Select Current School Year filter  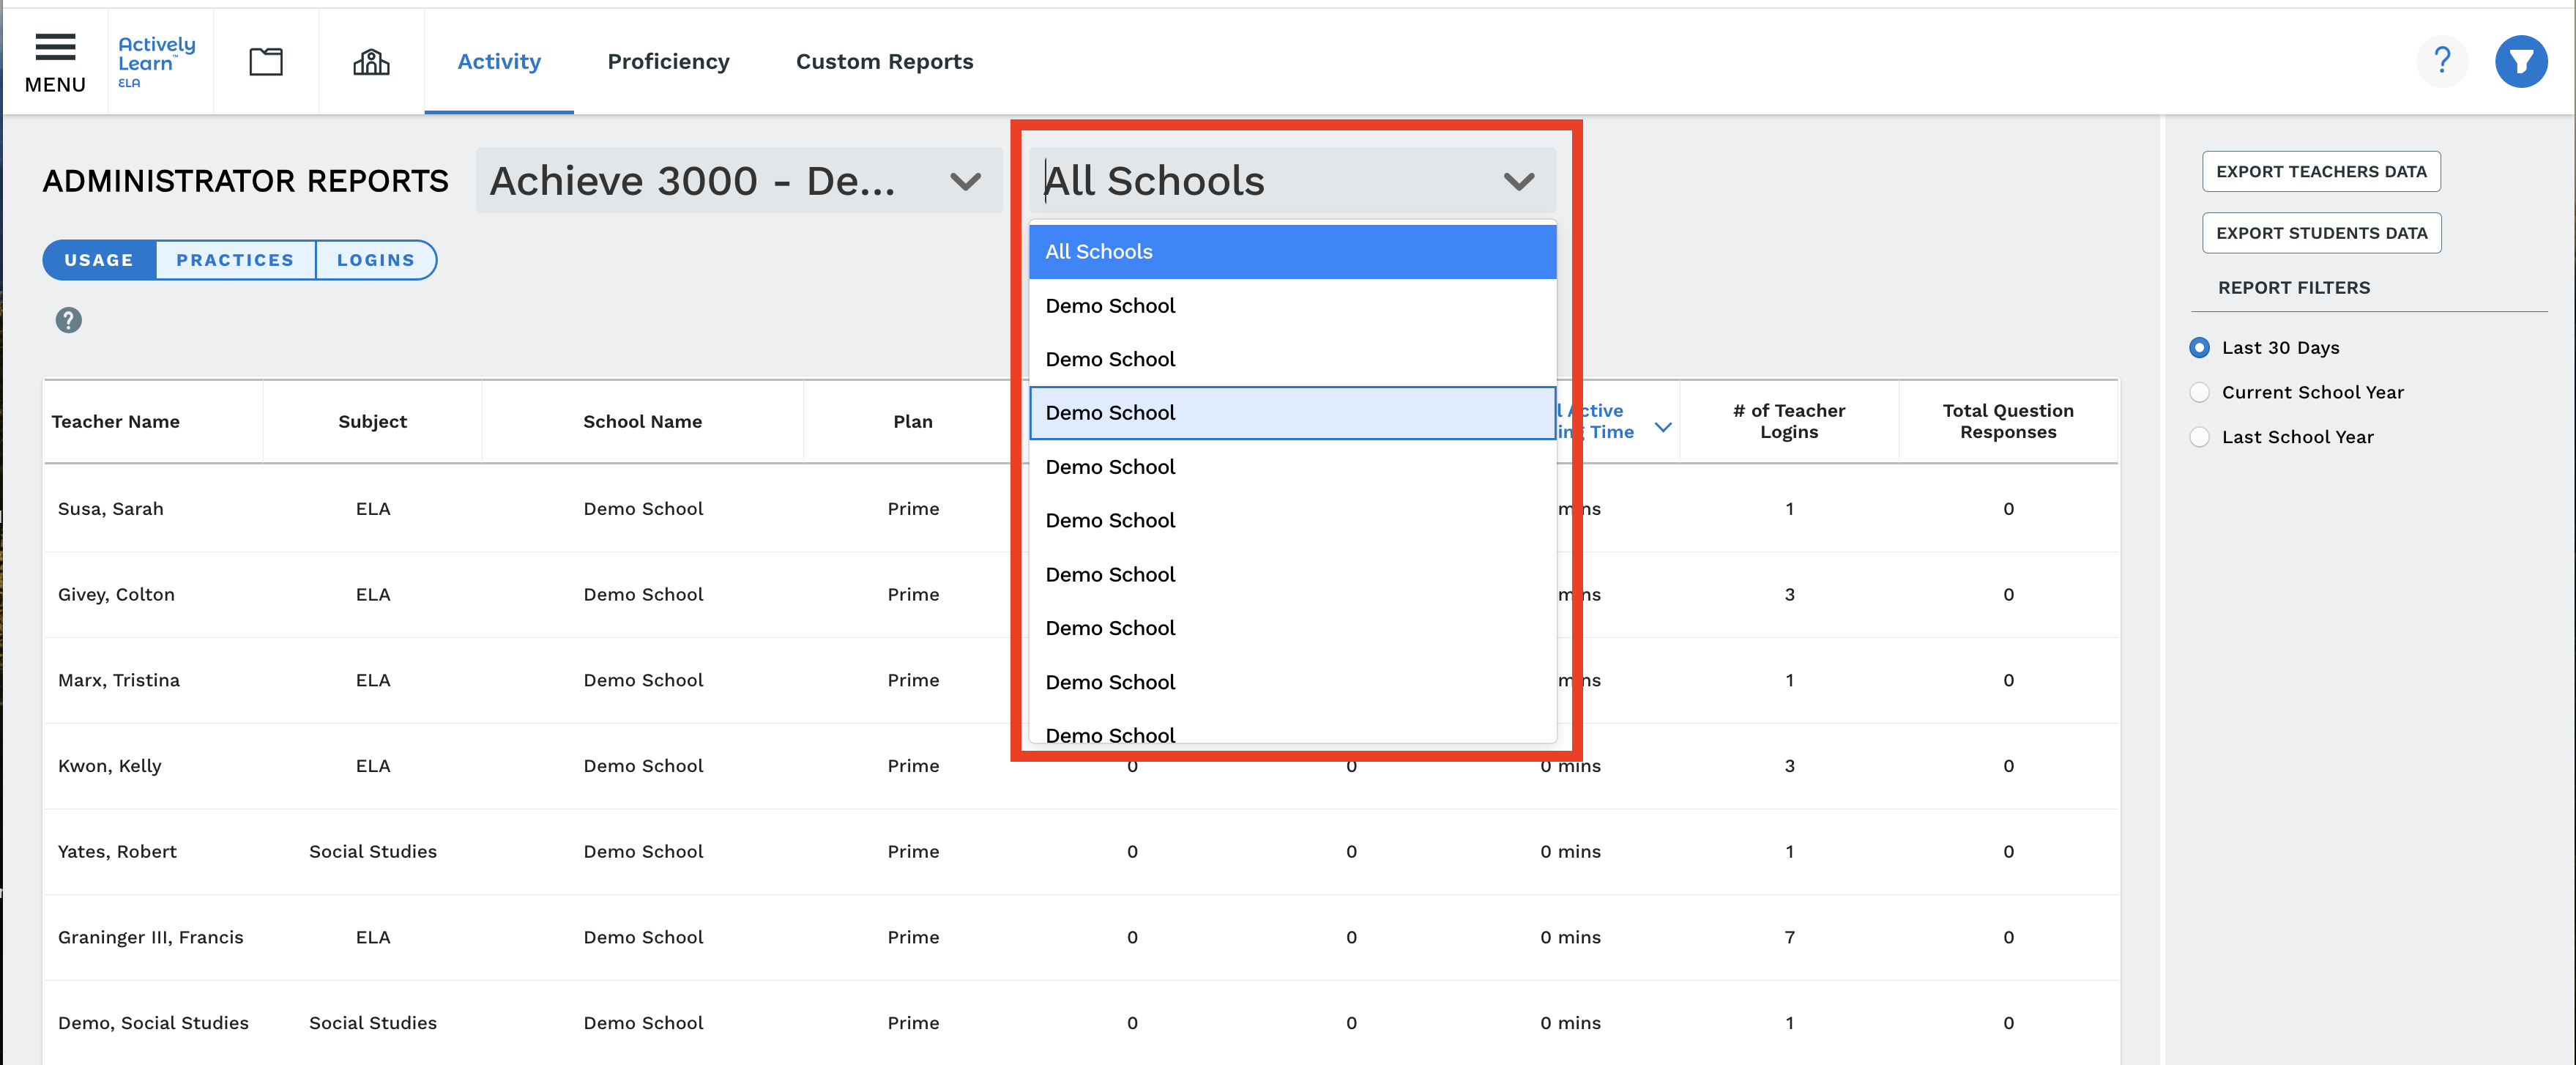tap(2199, 392)
